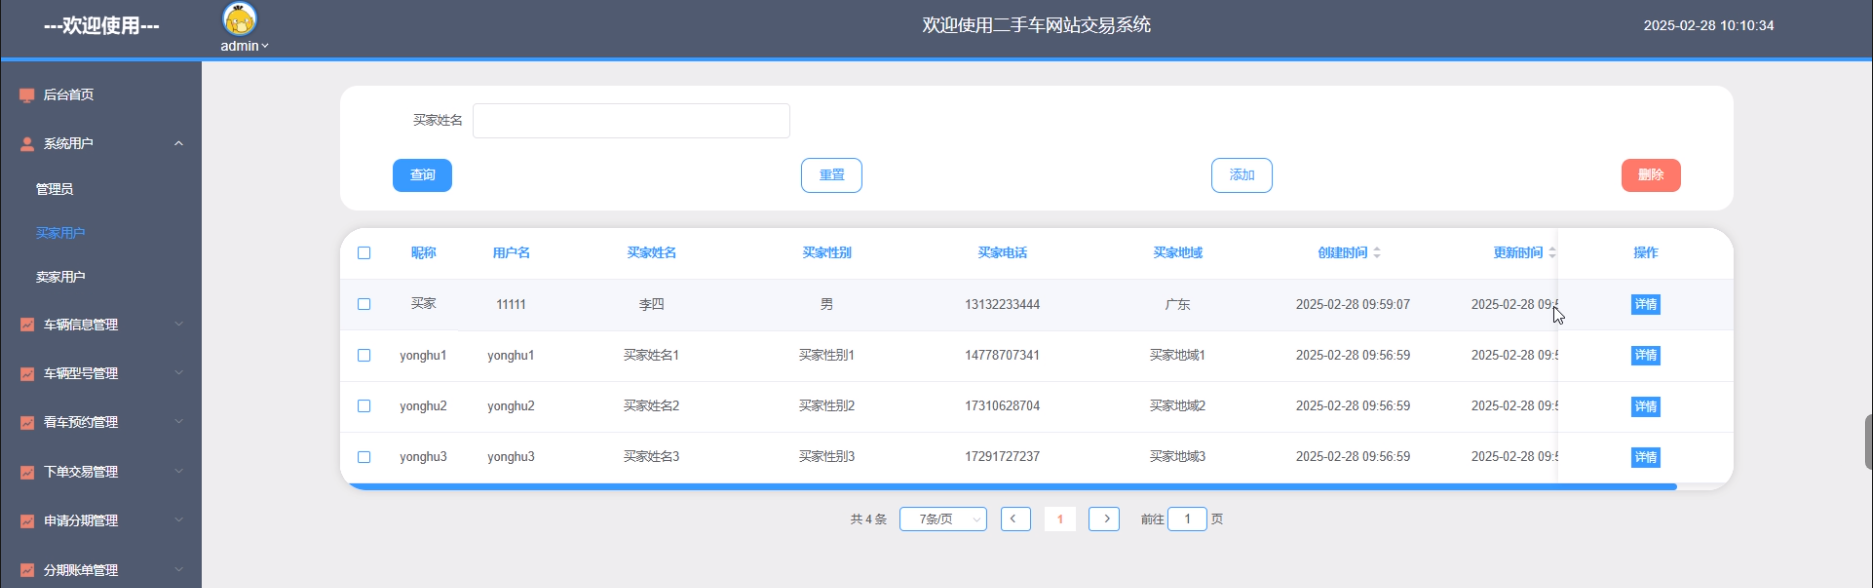Image resolution: width=1873 pixels, height=588 pixels.
Task: Go to previous page arrow
Action: coord(1015,519)
